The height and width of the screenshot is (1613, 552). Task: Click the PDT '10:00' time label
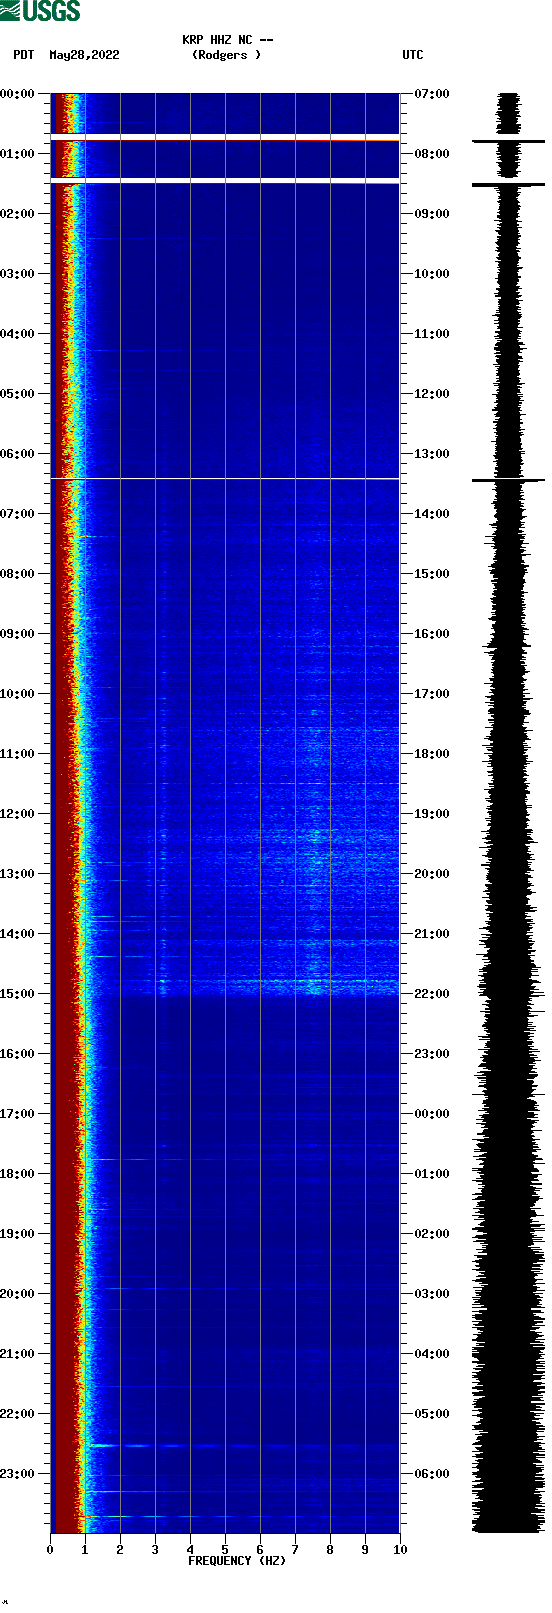(x=18, y=694)
